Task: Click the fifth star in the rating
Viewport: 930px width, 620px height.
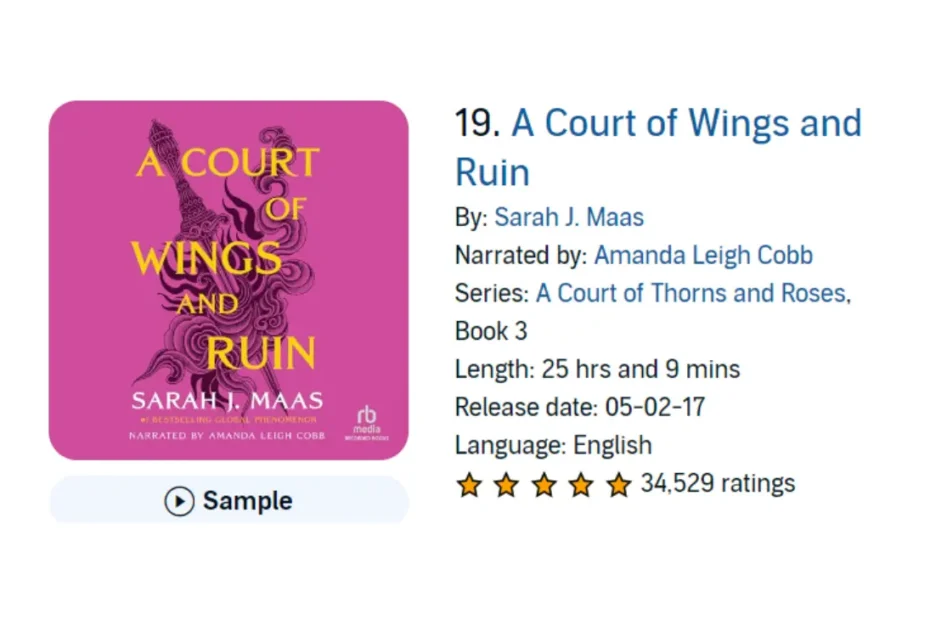Action: point(617,484)
